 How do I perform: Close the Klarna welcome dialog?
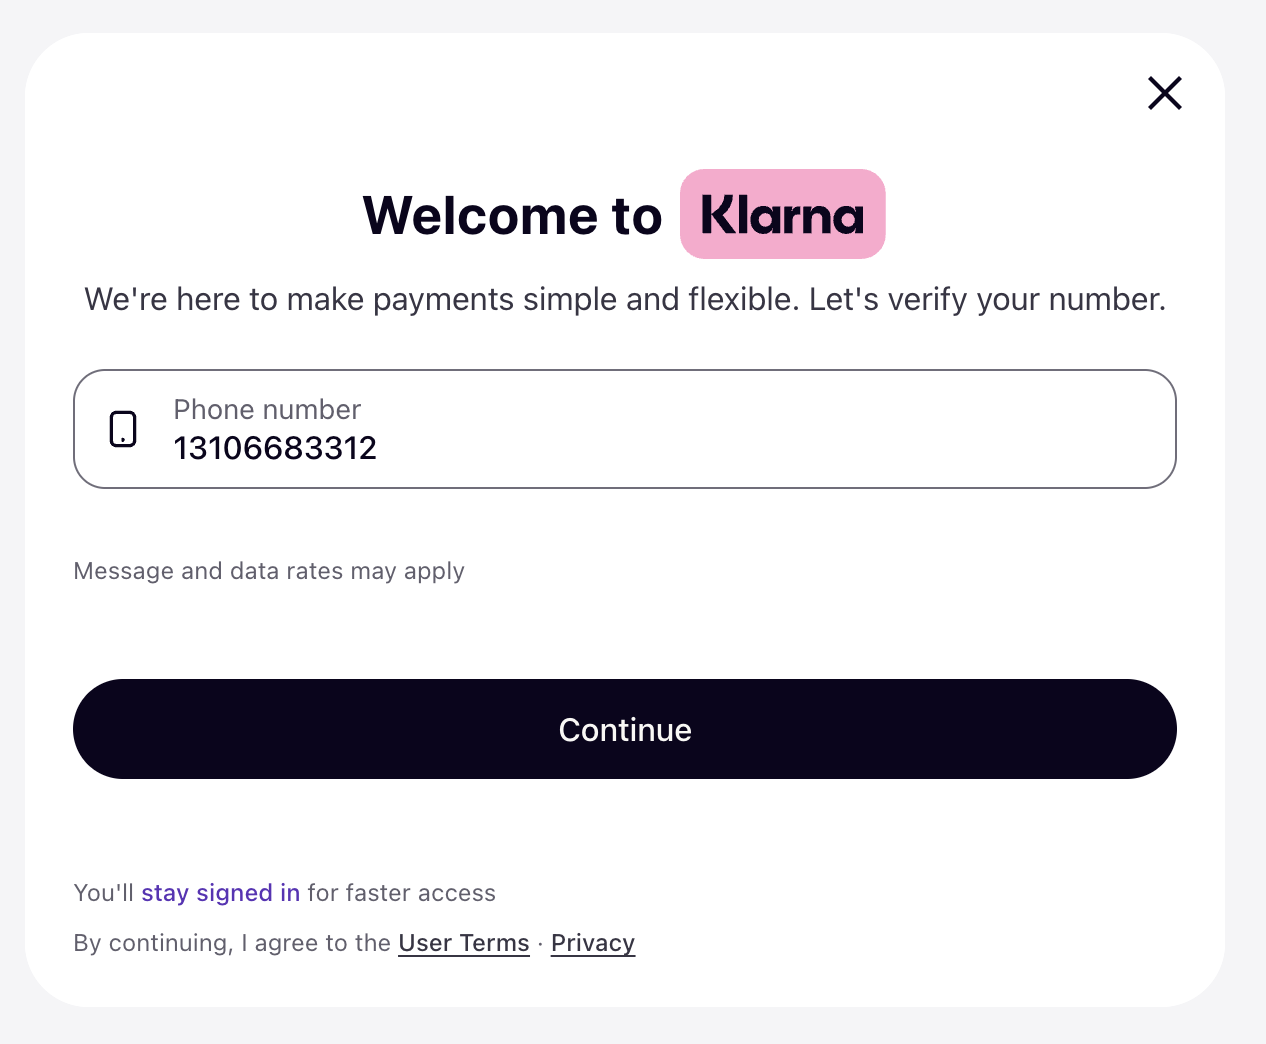[x=1164, y=93]
